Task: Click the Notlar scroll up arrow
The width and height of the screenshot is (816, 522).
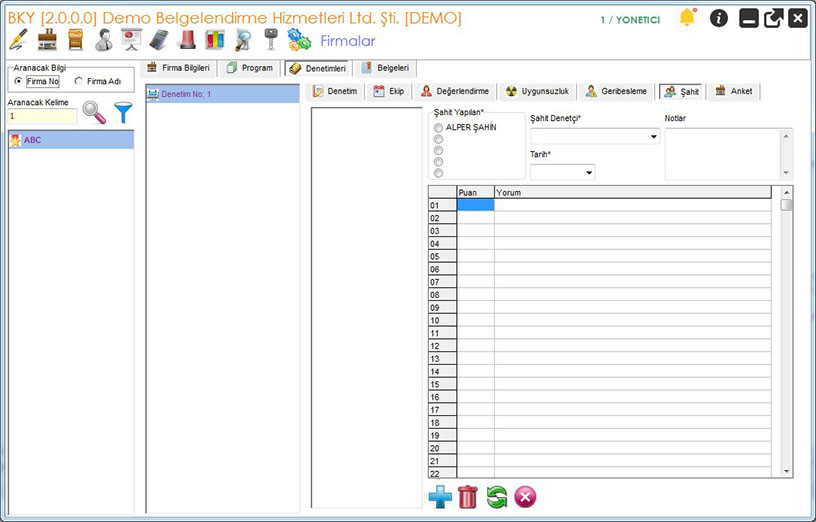Action: coord(786,136)
